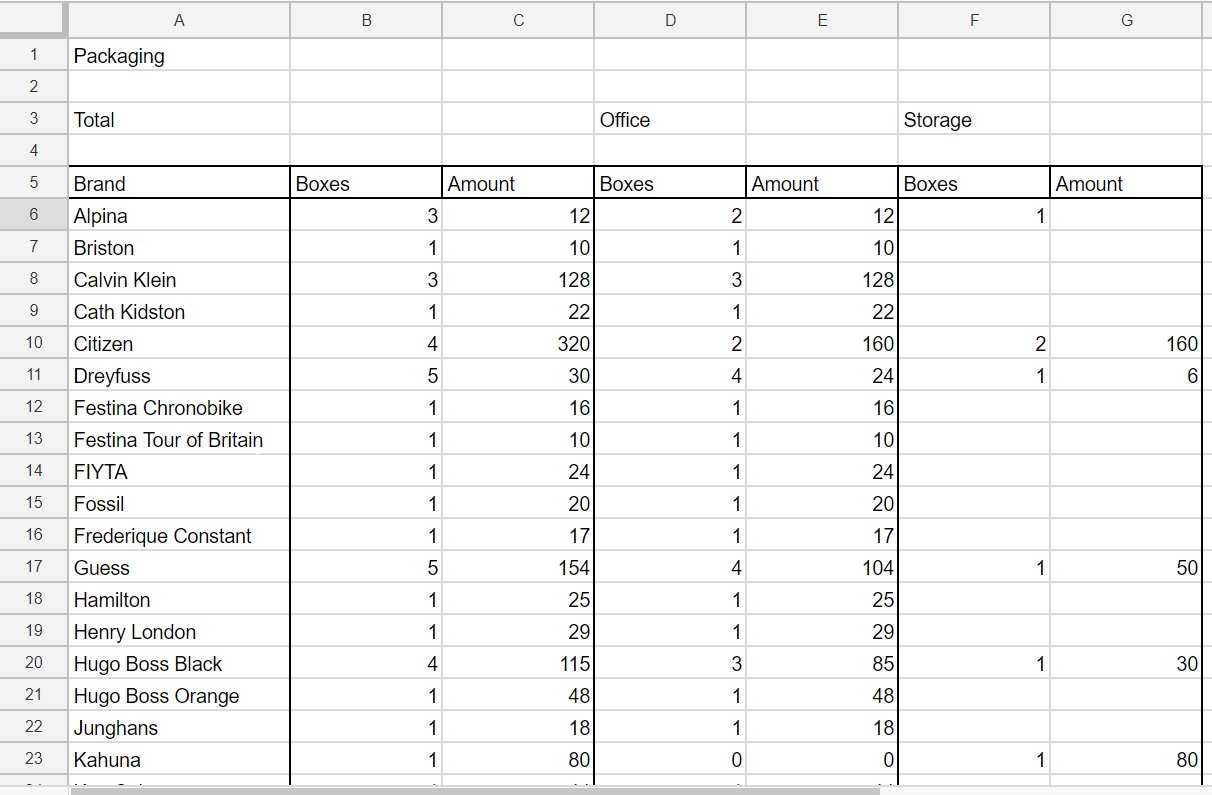This screenshot has width=1212, height=795.
Task: Select the column F header
Action: point(974,20)
